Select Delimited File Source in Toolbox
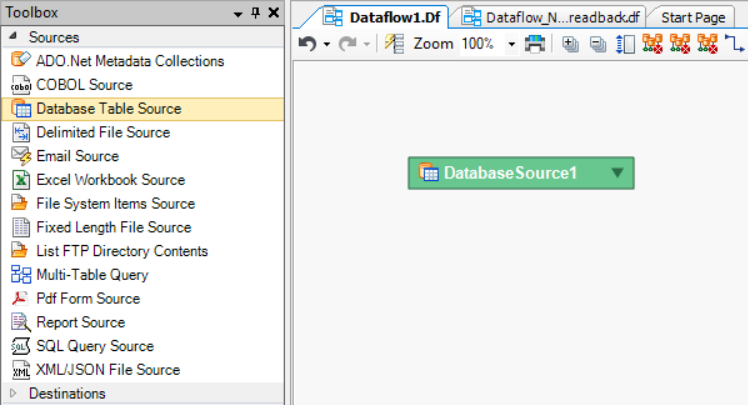The width and height of the screenshot is (748, 405). tap(103, 132)
